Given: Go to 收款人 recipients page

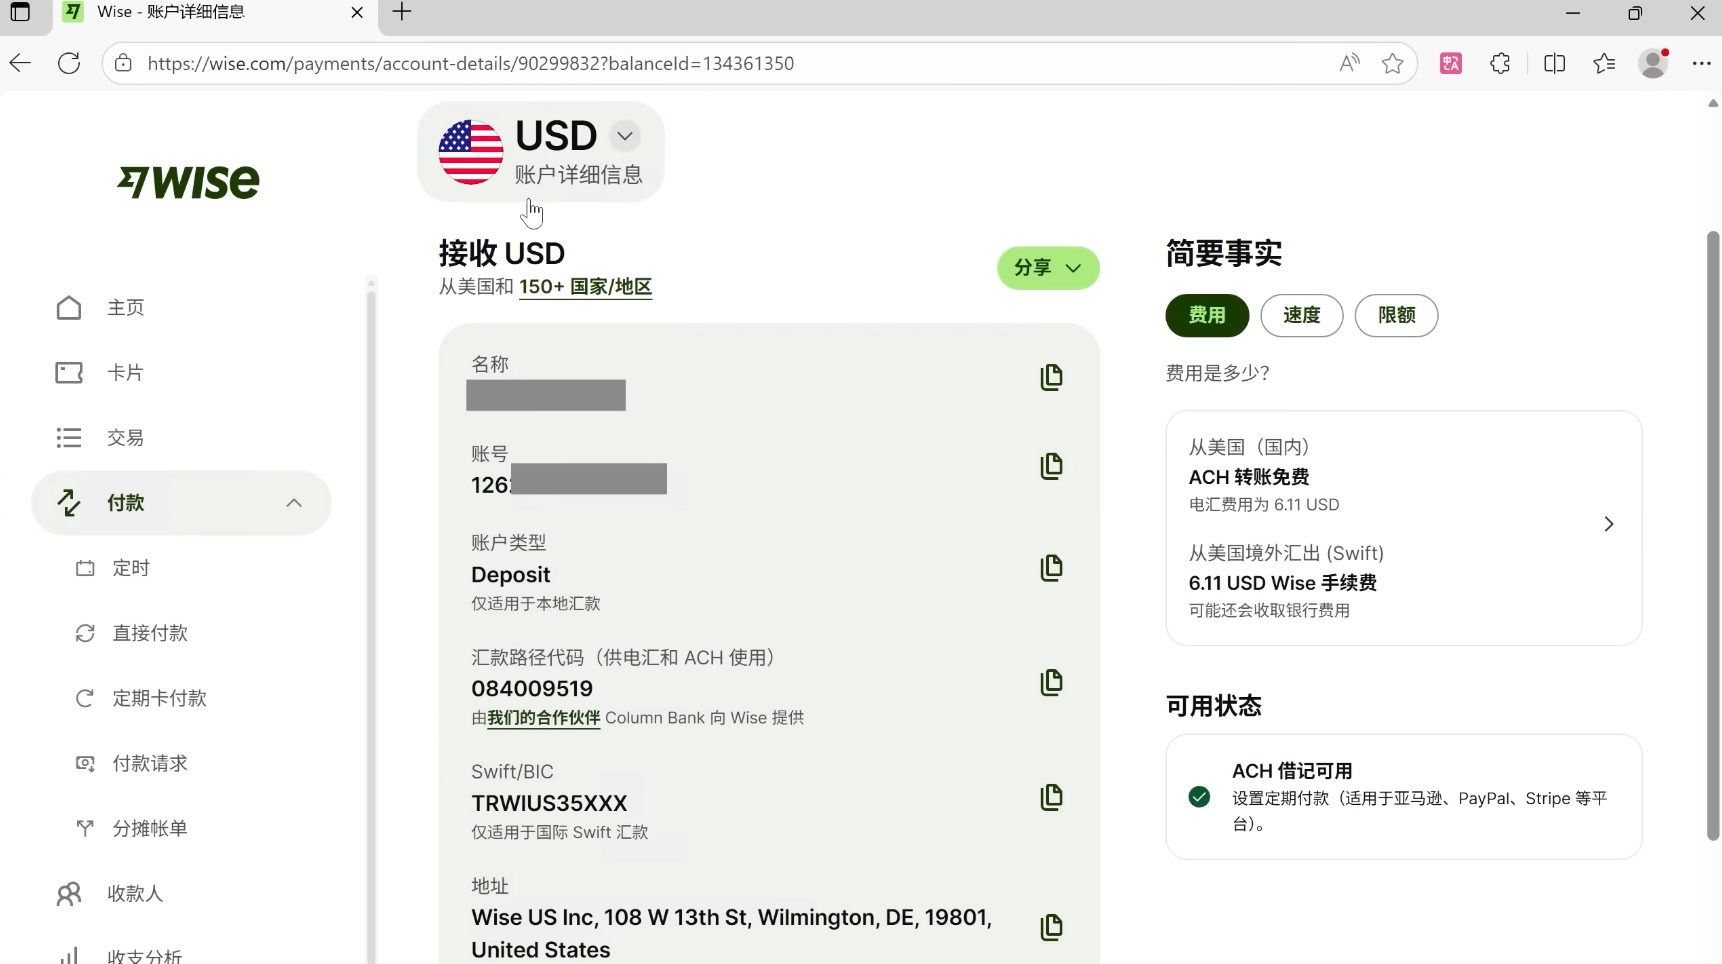Looking at the screenshot, I should click(135, 894).
